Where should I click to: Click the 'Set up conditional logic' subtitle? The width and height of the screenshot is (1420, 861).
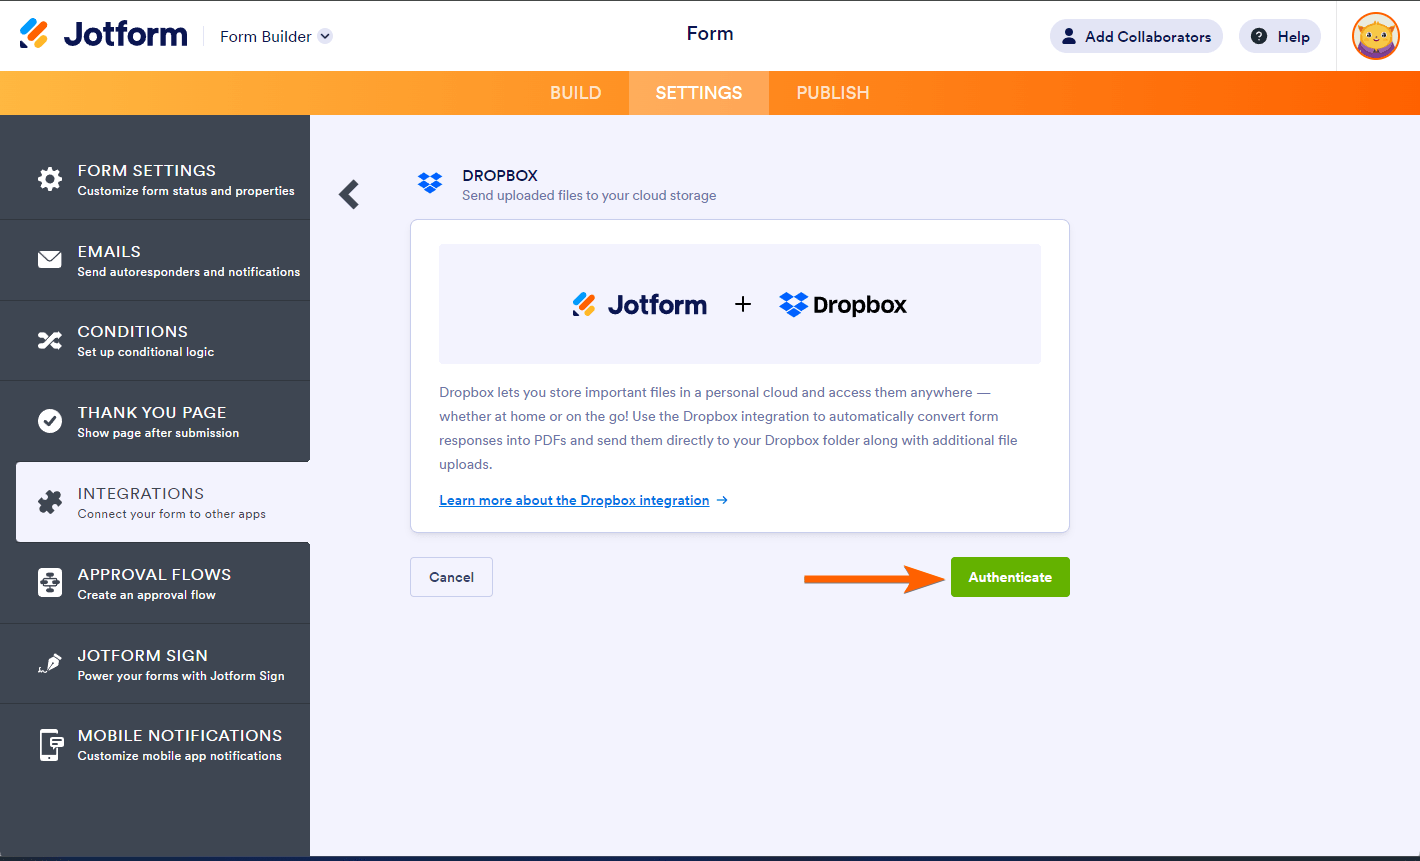146,352
